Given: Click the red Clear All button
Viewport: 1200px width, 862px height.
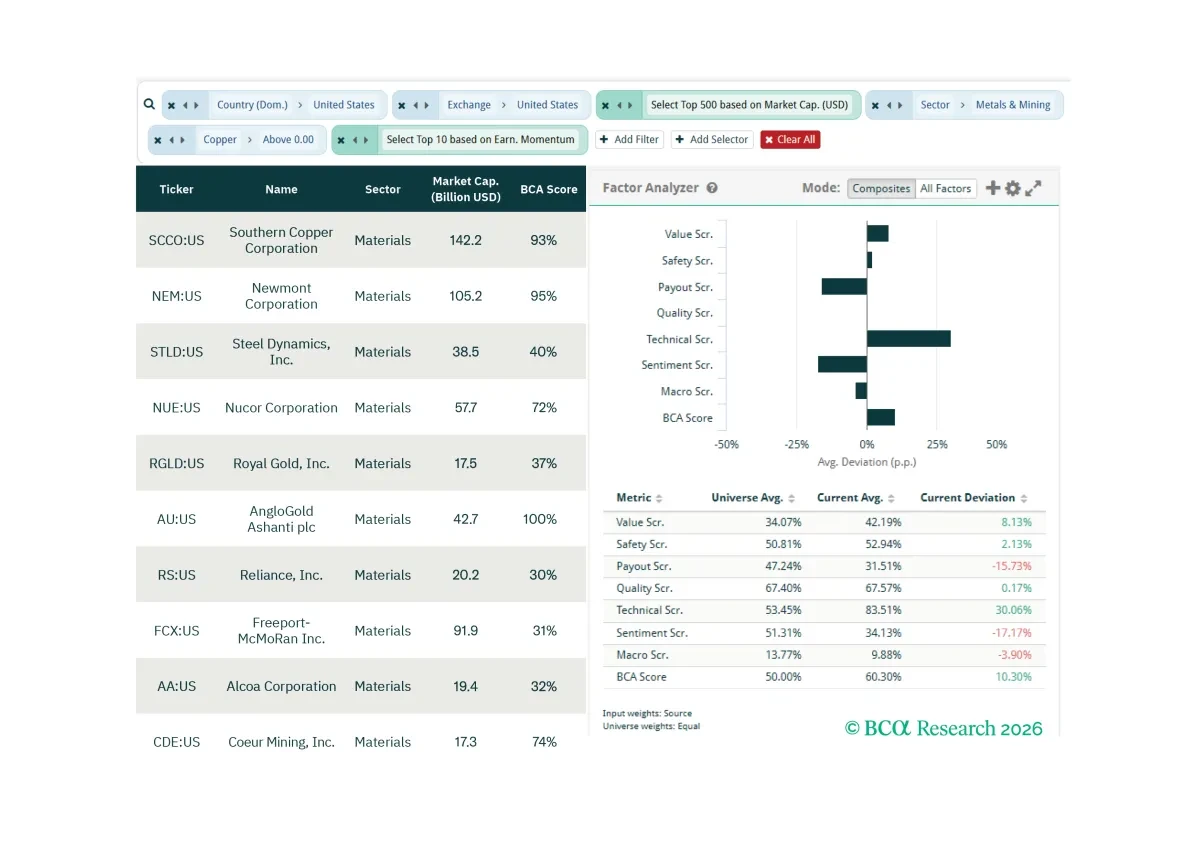Looking at the screenshot, I should tap(790, 140).
